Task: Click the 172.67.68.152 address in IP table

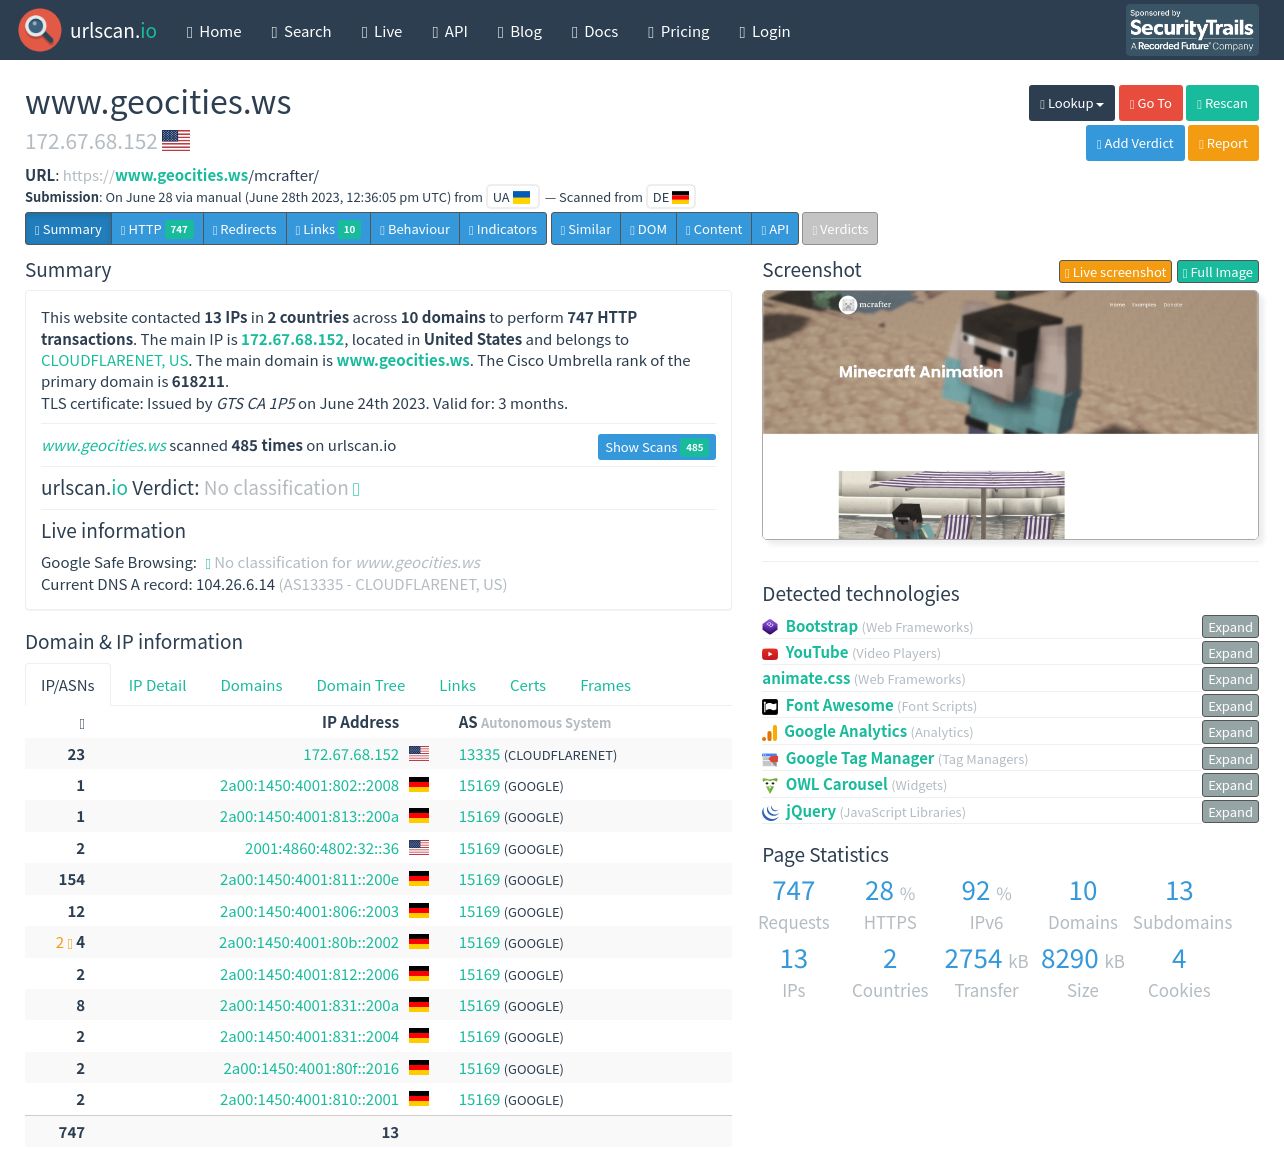Action: pos(351,754)
